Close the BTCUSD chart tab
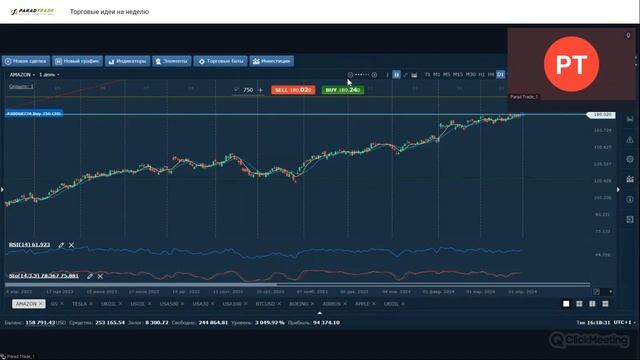This screenshot has width=640, height=360. point(279,304)
